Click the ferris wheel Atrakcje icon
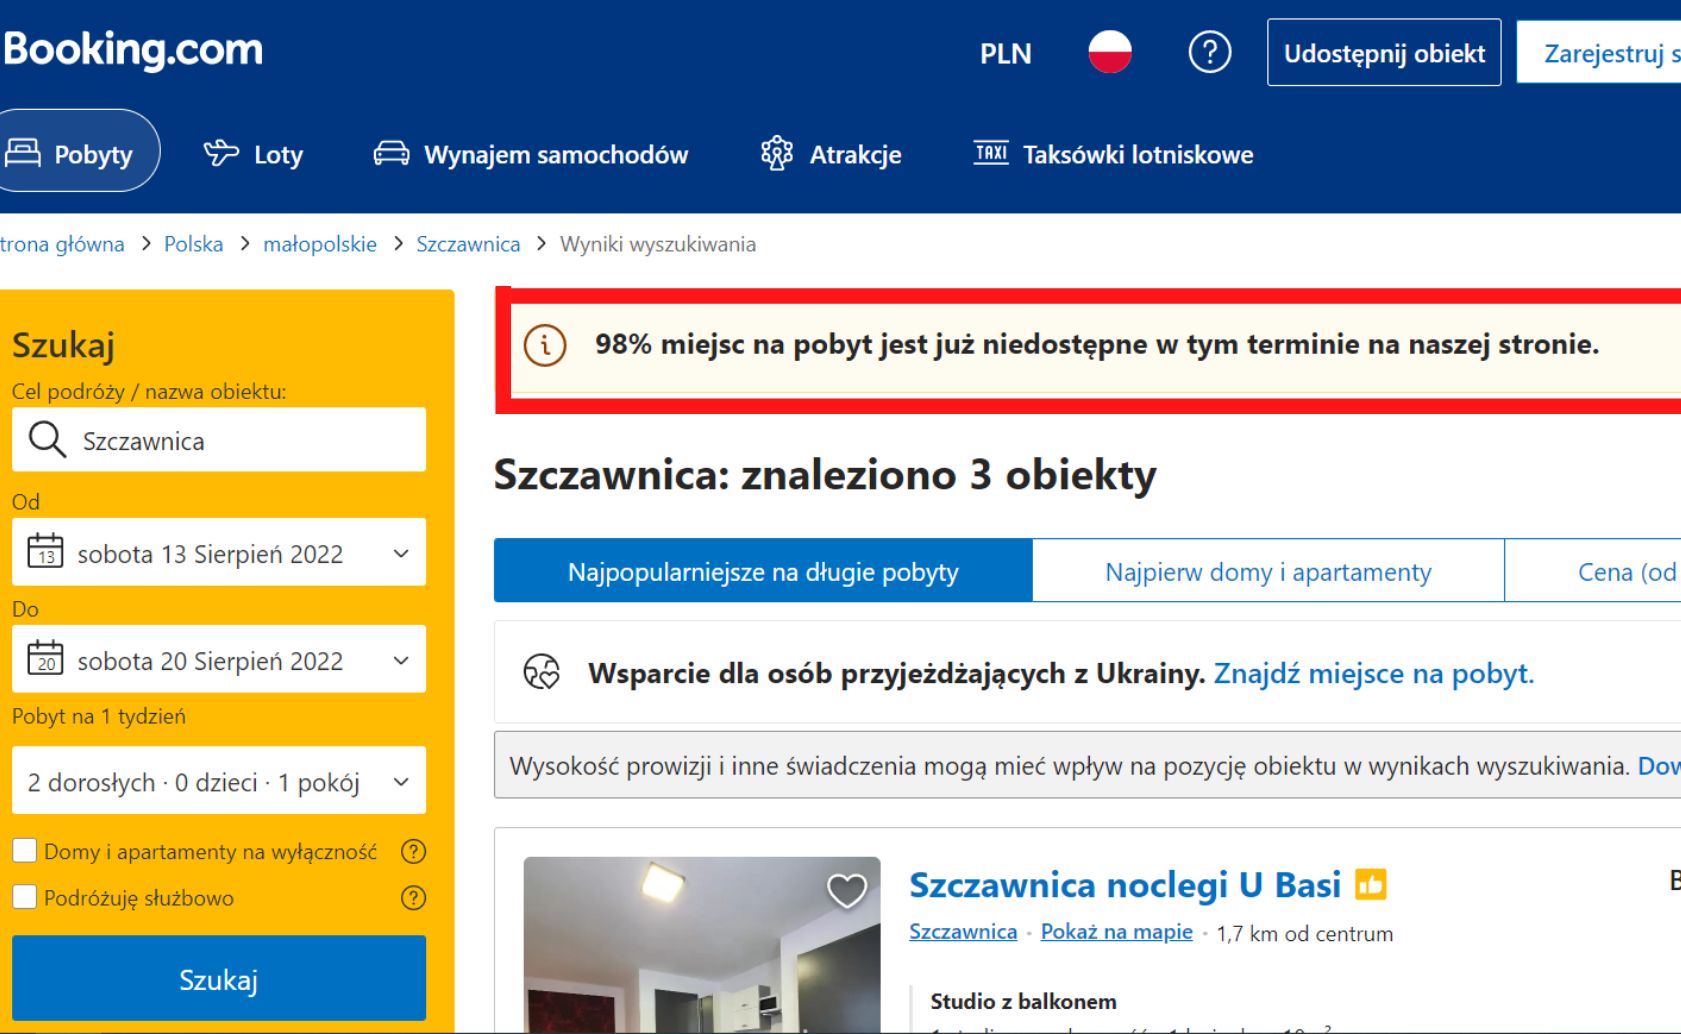The image size is (1681, 1034). [x=777, y=153]
